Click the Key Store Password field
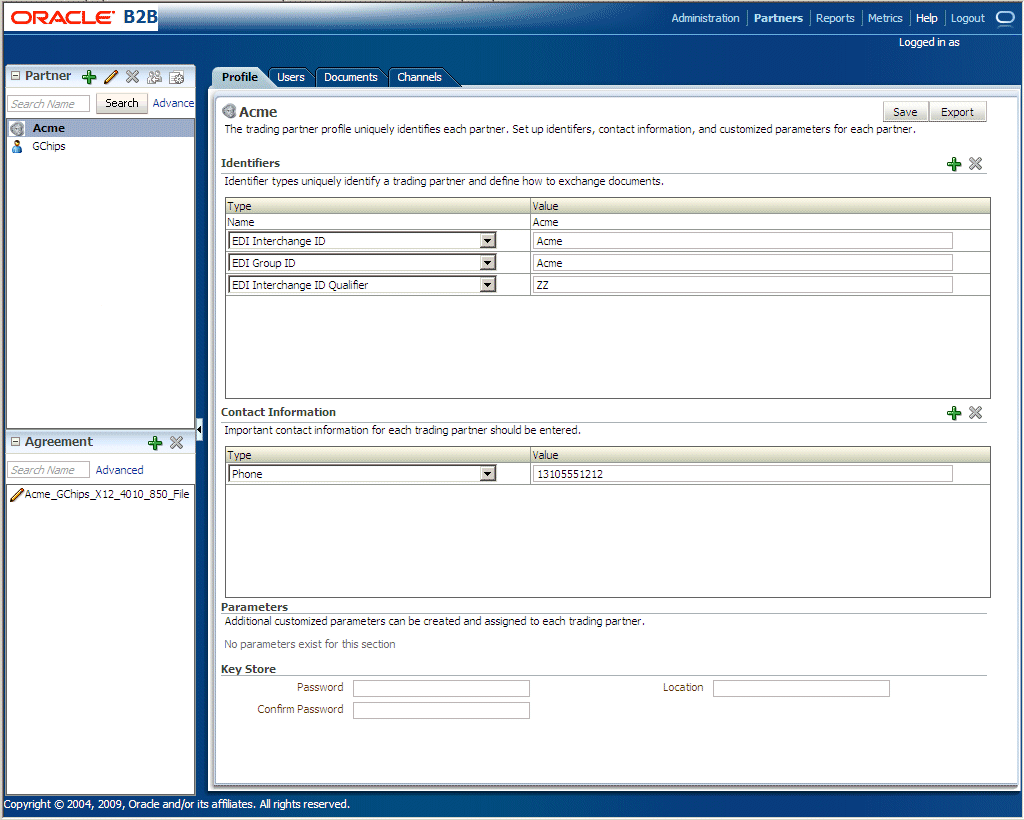 (441, 688)
